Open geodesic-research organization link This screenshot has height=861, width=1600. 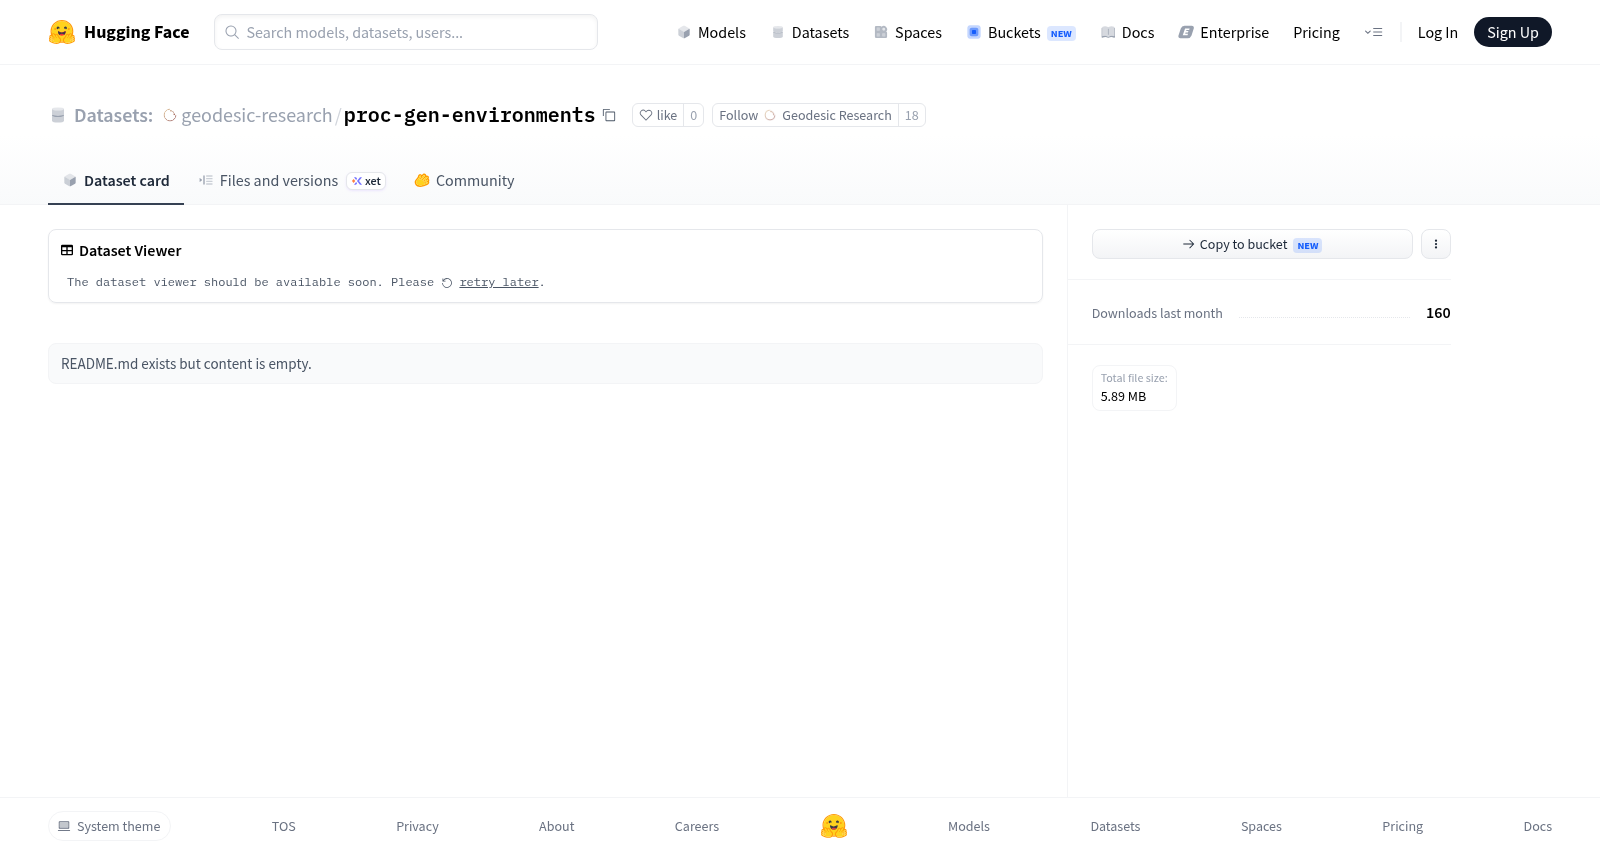[x=256, y=116]
